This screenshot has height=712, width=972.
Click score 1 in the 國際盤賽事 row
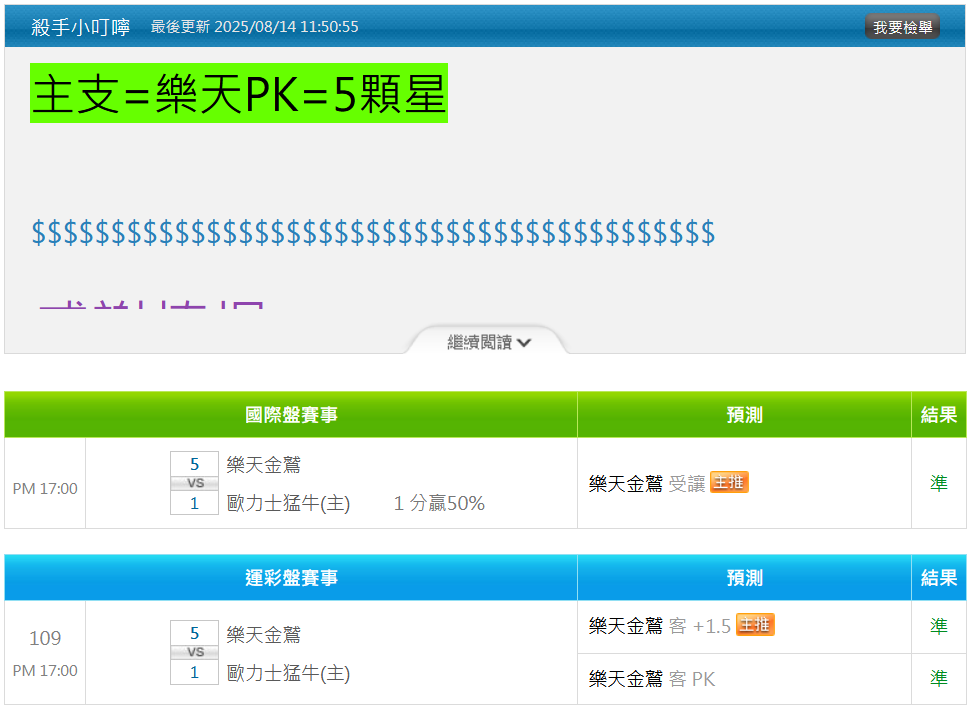click(195, 503)
